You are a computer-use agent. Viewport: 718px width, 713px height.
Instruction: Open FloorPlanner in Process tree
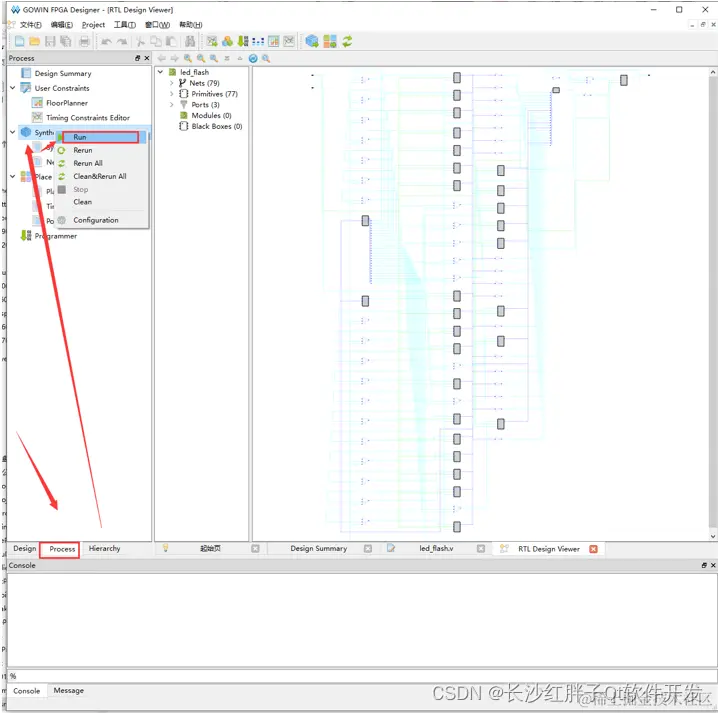[67, 103]
